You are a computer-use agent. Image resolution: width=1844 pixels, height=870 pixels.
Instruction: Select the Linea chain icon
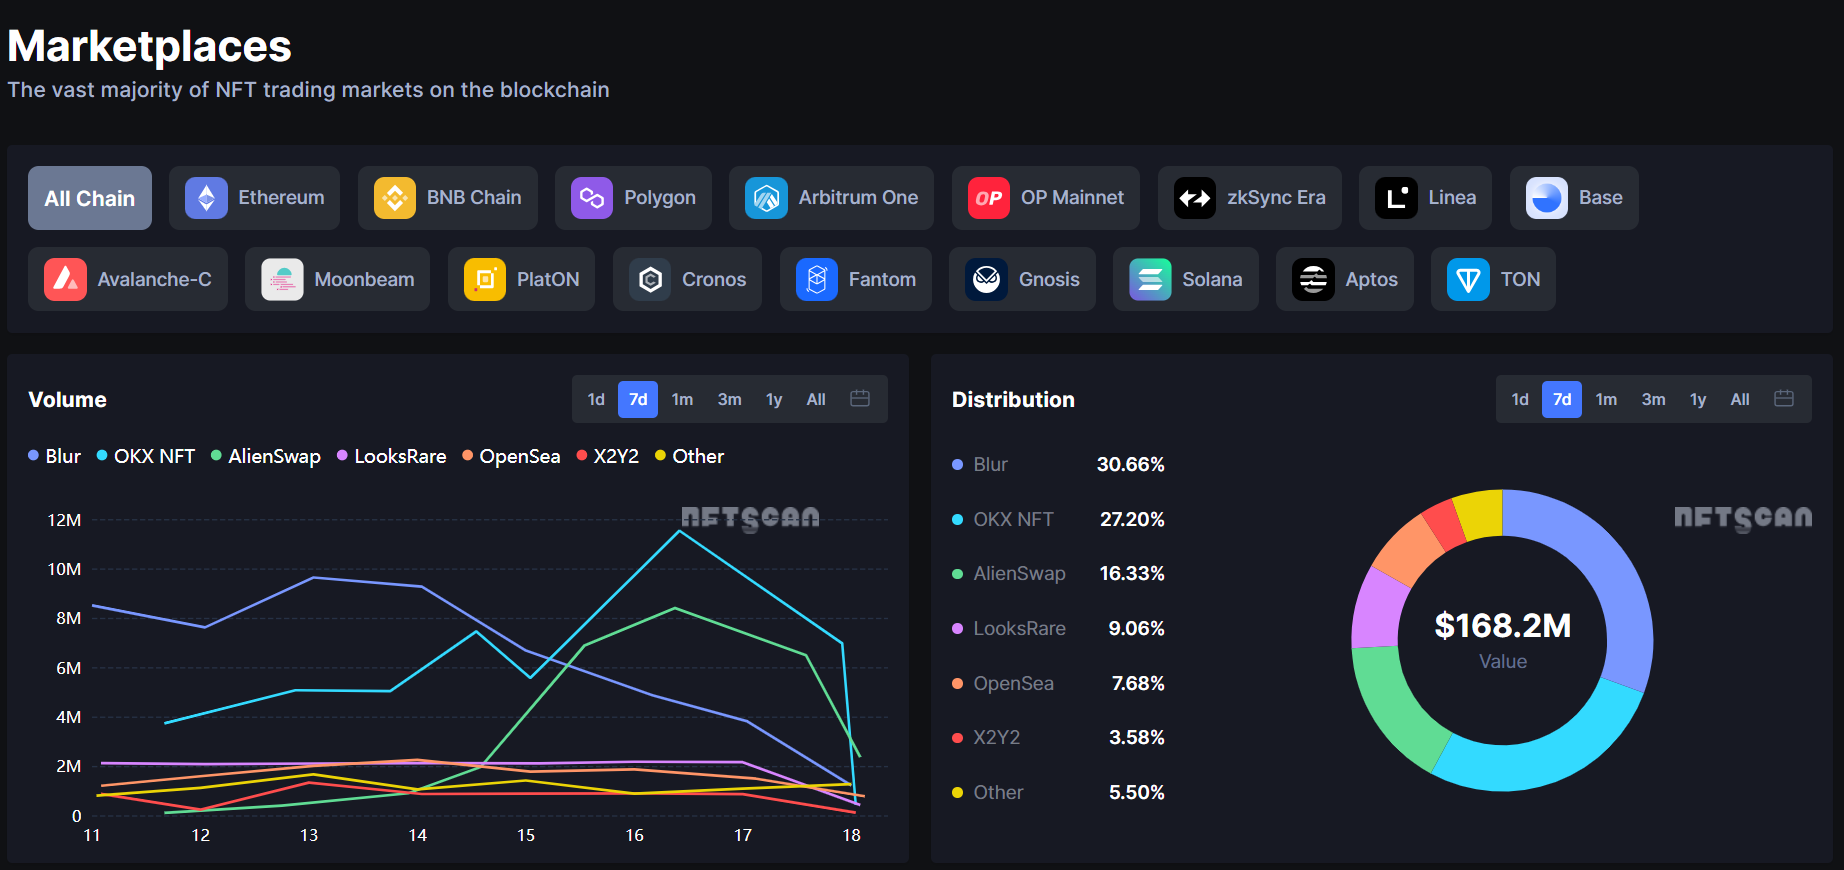tap(1396, 198)
